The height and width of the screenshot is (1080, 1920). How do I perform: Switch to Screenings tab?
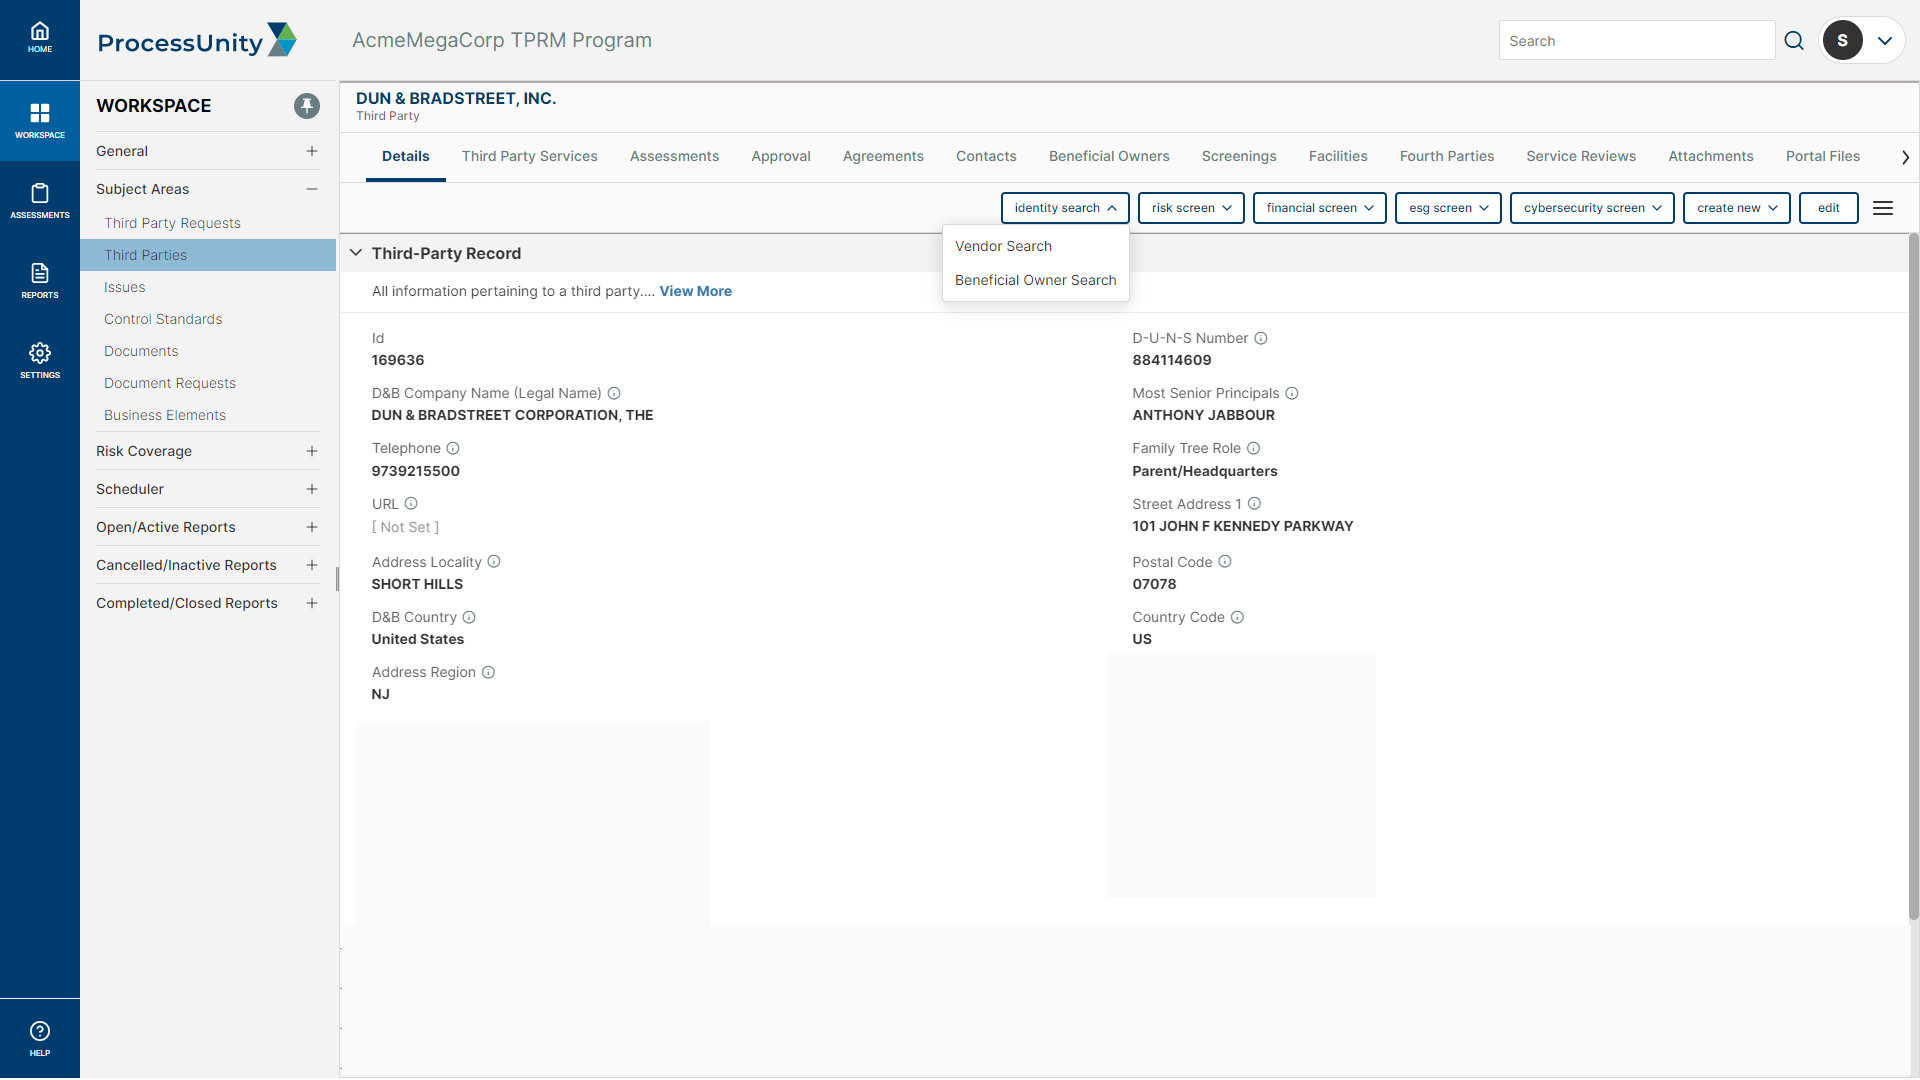tap(1239, 156)
